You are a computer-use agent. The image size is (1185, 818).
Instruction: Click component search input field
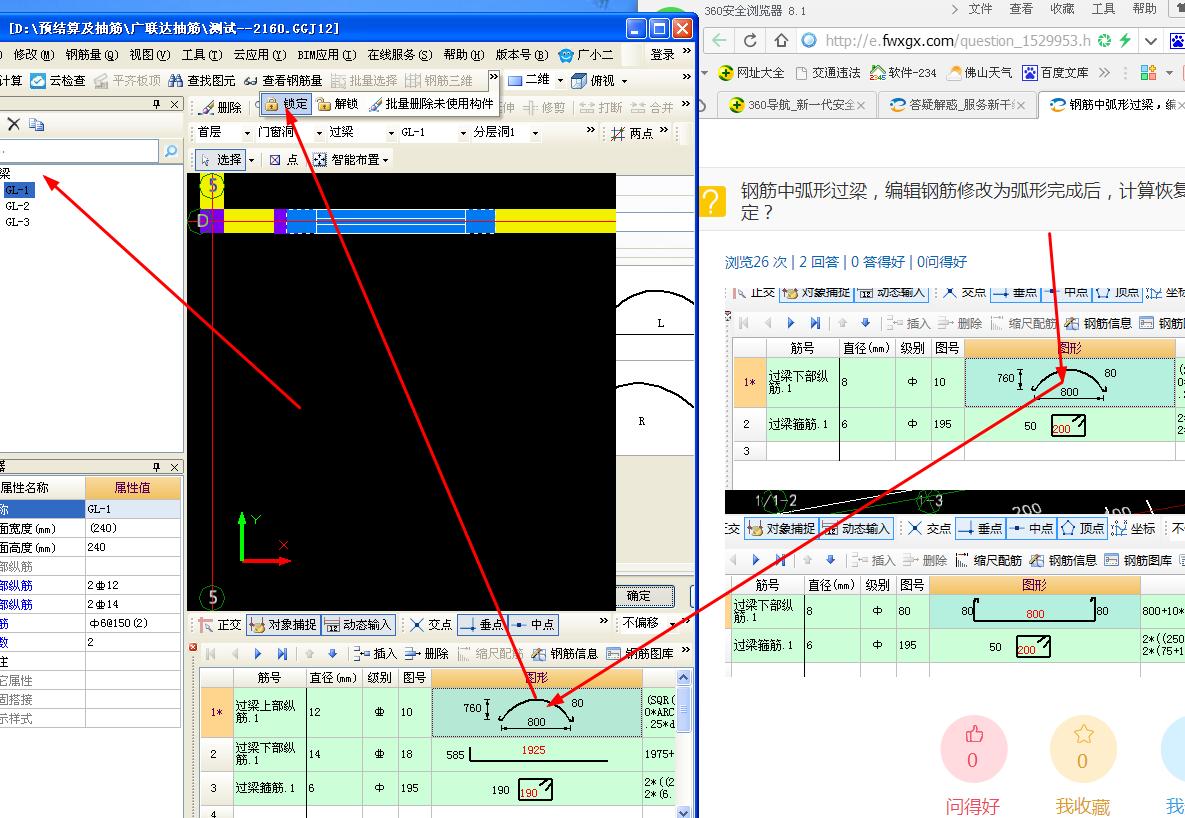pos(78,151)
